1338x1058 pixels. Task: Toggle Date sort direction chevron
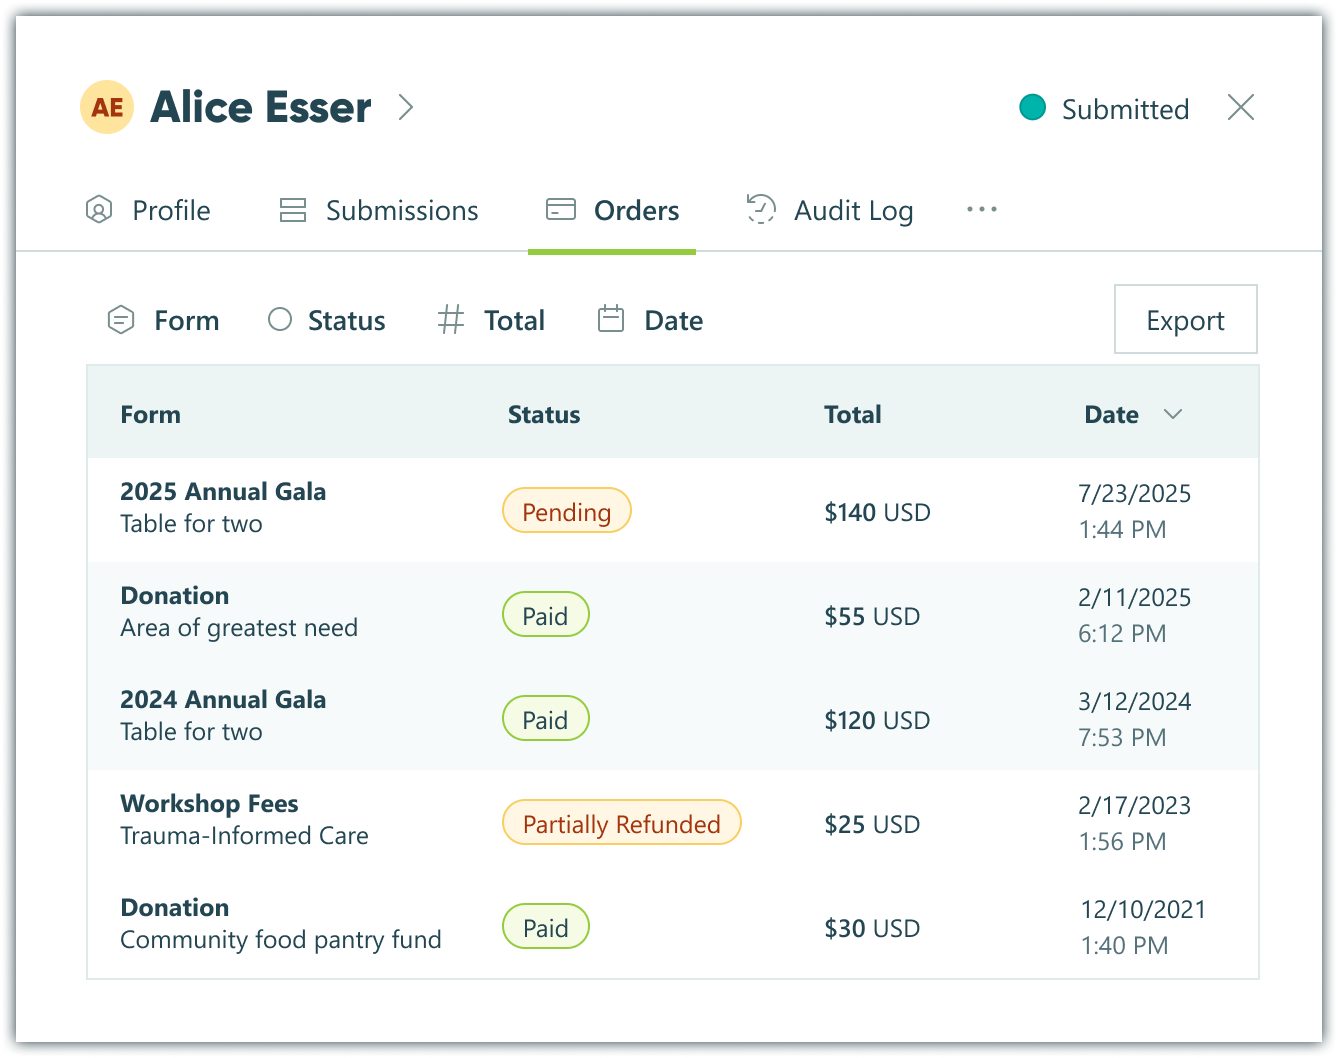(x=1173, y=414)
